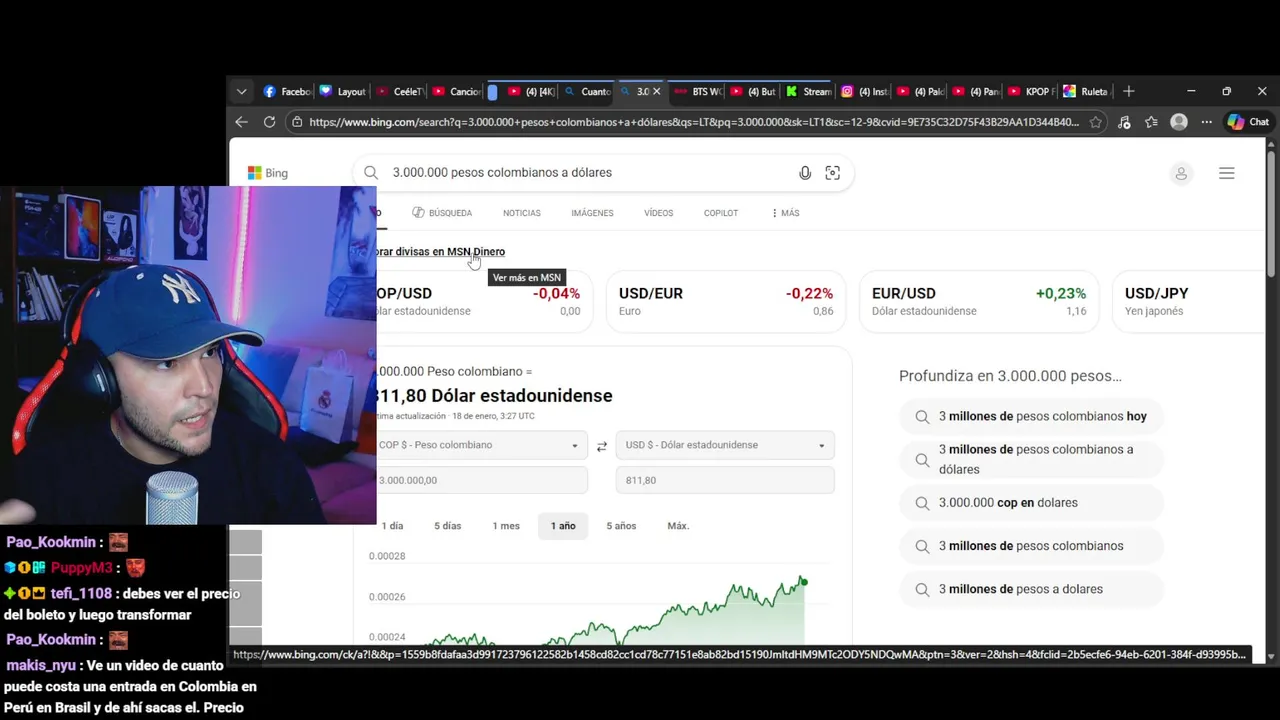This screenshot has height=720, width=1280.
Task: Open the USD/JPY currency card
Action: [x=1190, y=301]
